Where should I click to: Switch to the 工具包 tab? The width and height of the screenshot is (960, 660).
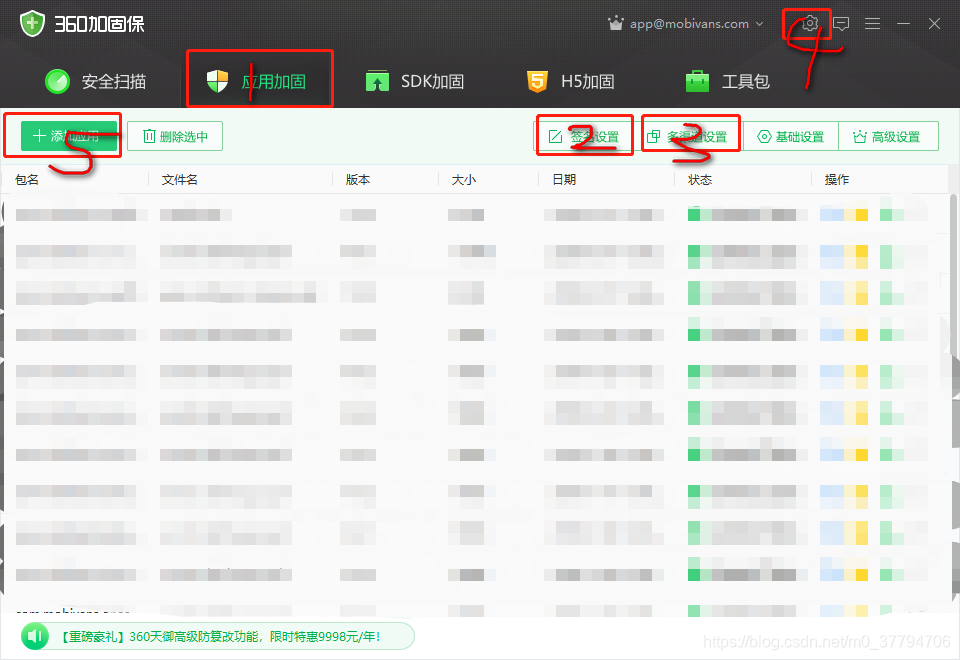(x=727, y=81)
